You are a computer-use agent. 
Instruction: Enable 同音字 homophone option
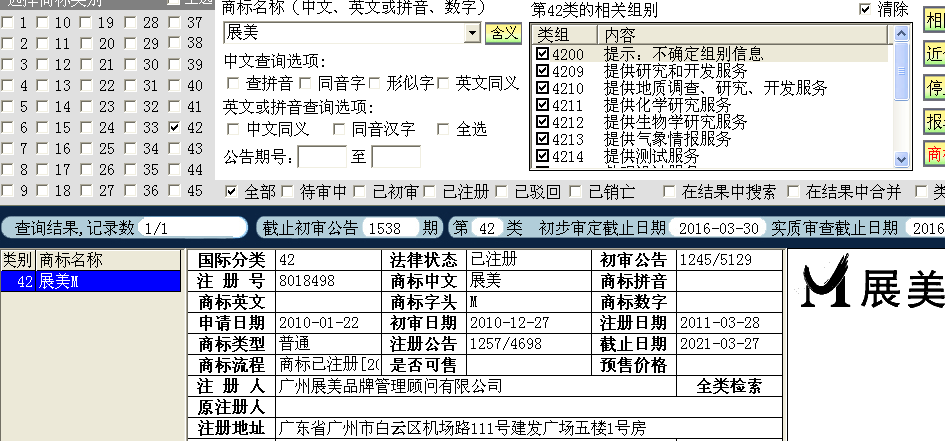[305, 83]
